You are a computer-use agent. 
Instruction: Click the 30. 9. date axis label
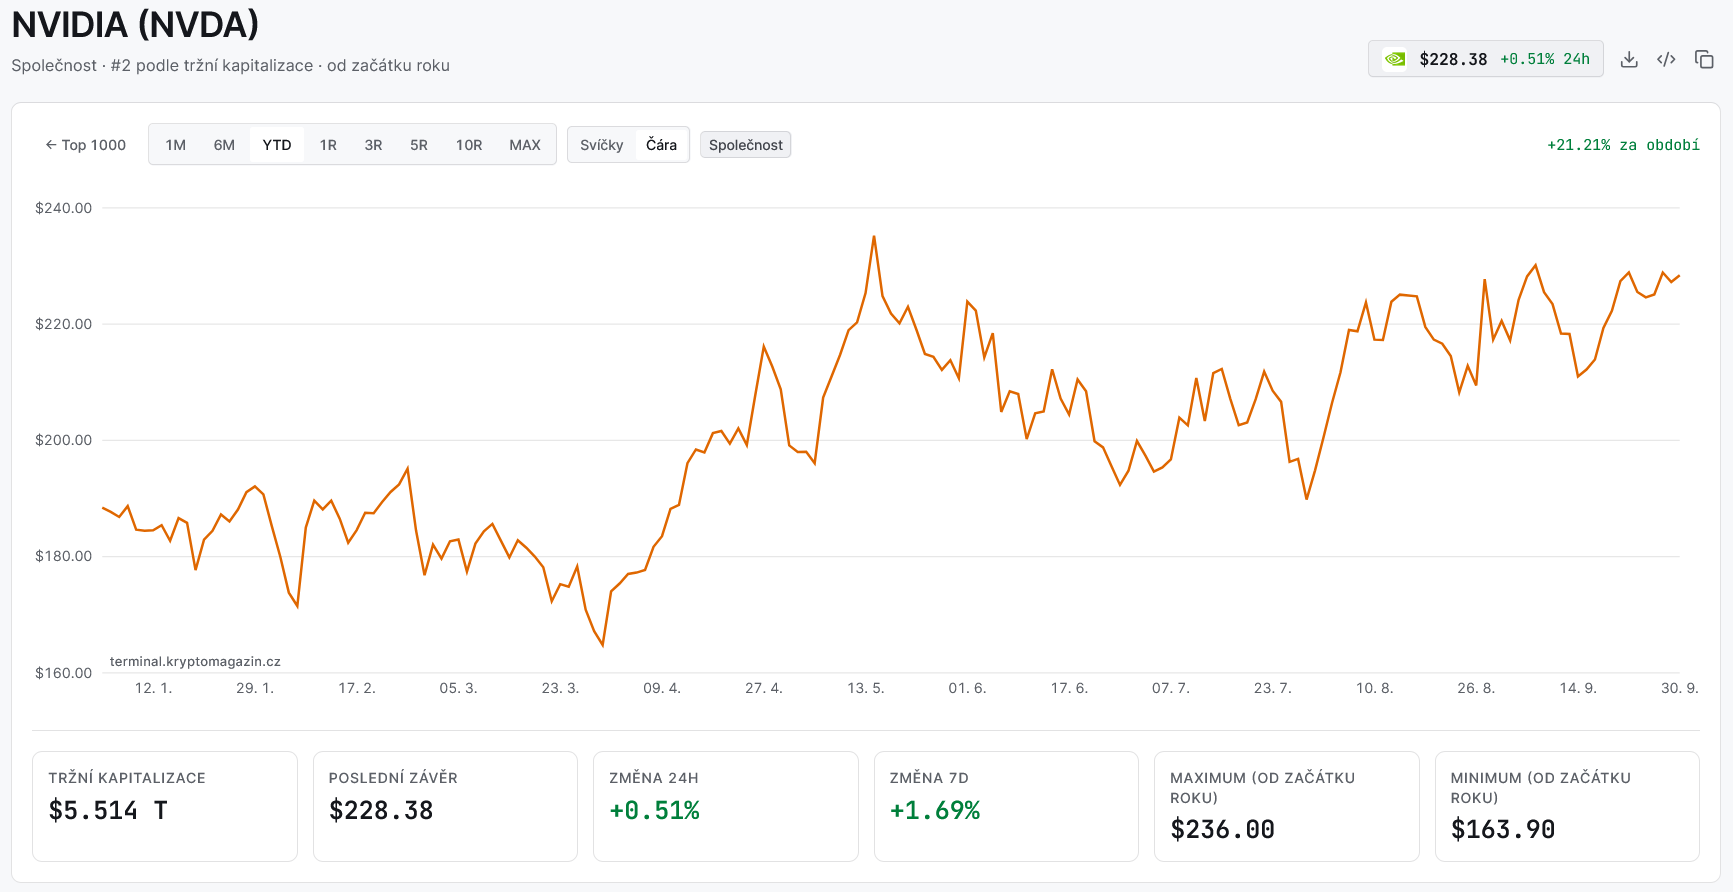(1680, 688)
